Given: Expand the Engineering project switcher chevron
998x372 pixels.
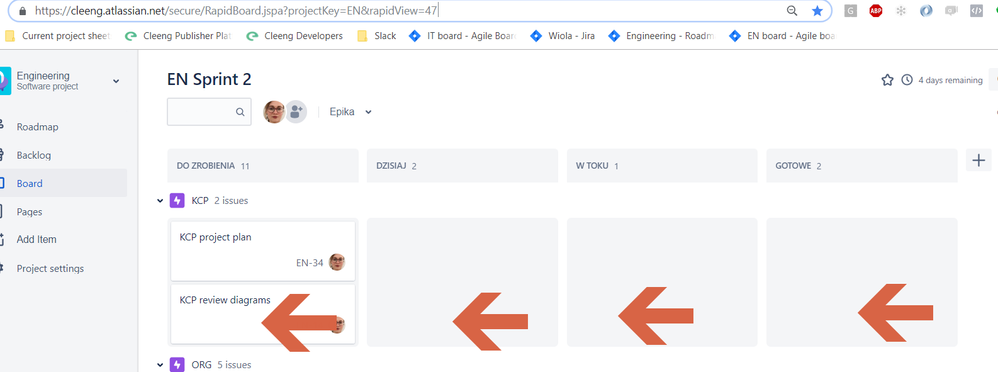Looking at the screenshot, I should [116, 81].
